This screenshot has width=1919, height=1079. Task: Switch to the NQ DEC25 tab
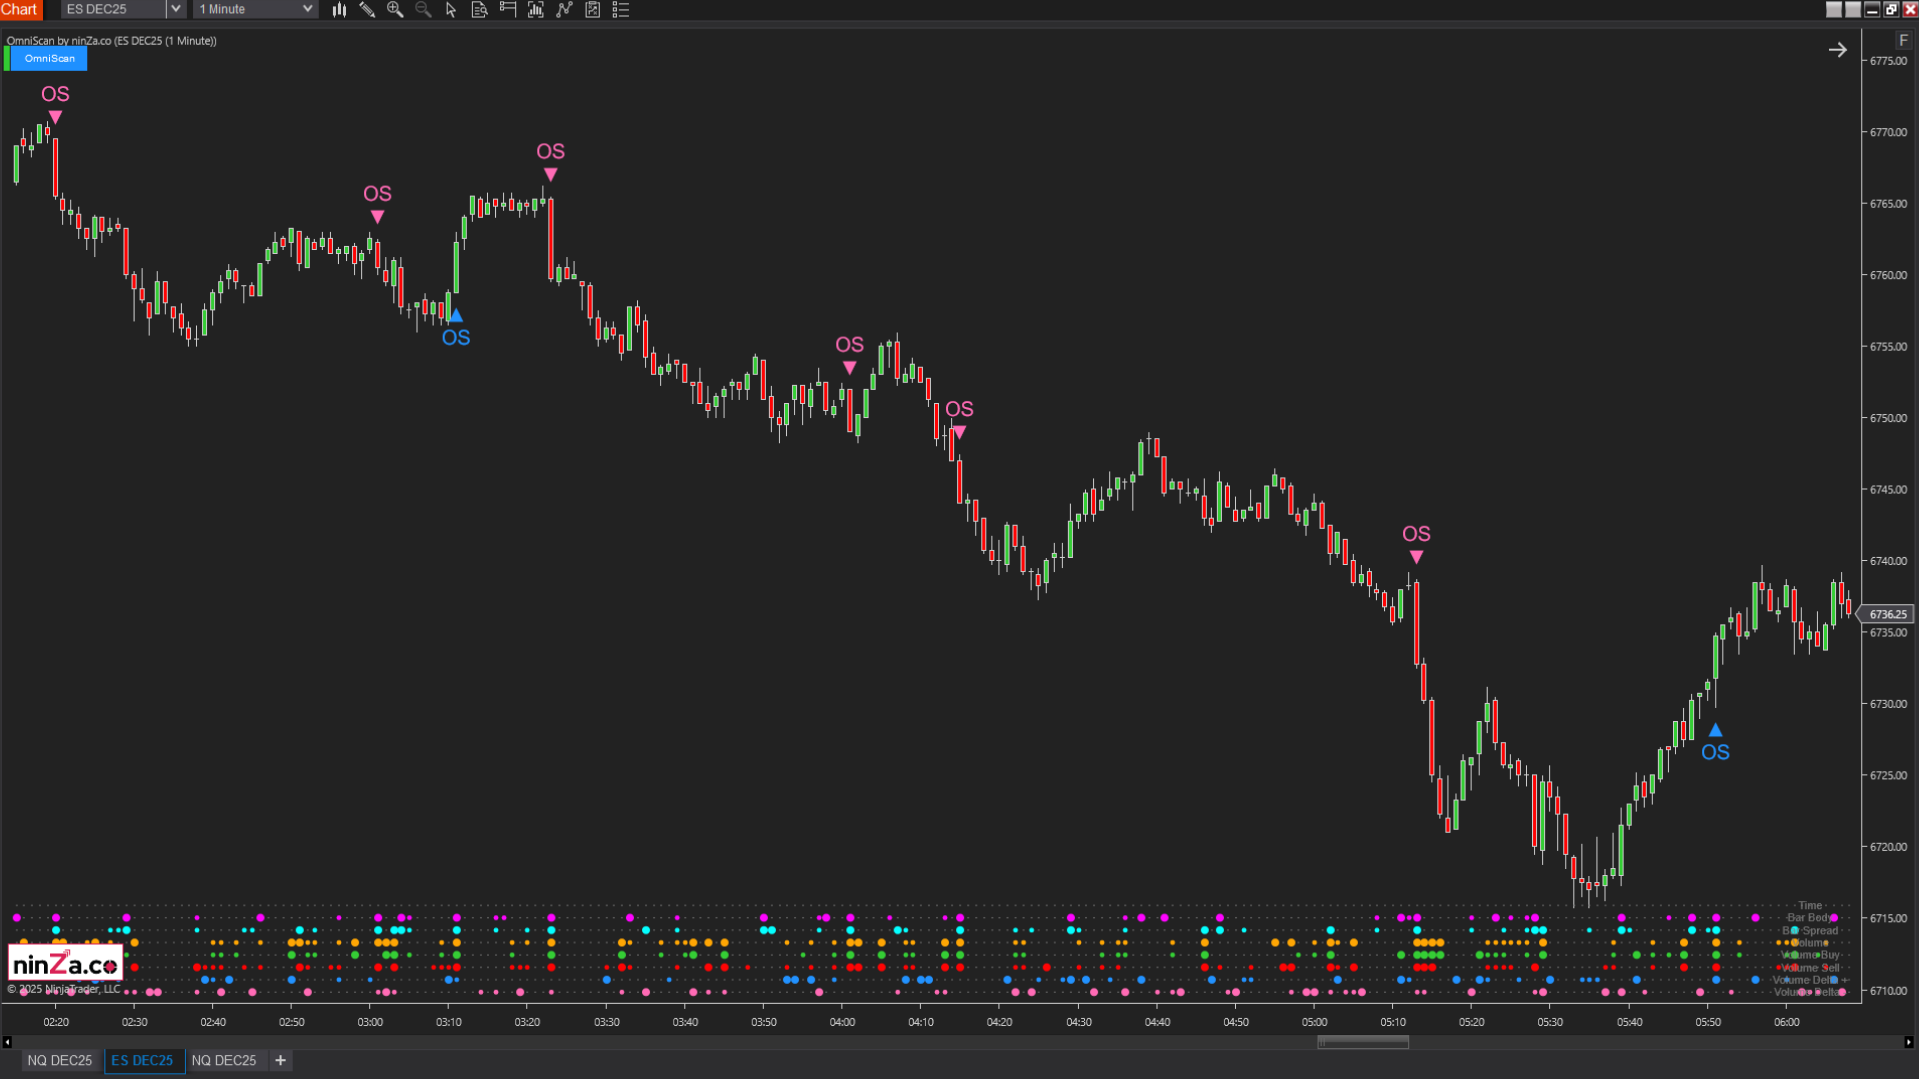coord(60,1060)
